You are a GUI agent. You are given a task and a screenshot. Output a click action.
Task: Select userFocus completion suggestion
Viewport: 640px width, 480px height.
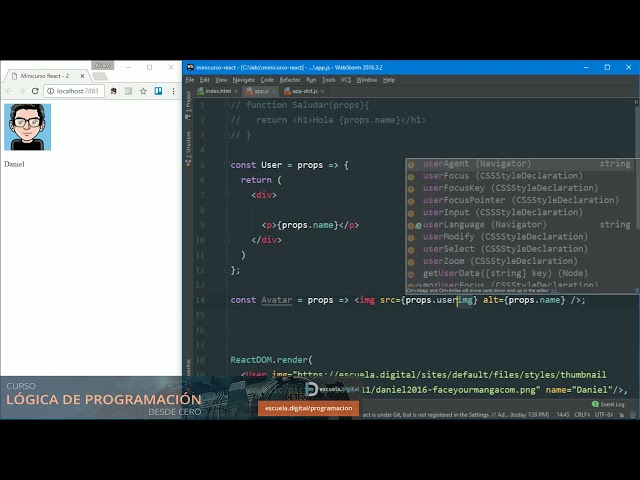520,176
